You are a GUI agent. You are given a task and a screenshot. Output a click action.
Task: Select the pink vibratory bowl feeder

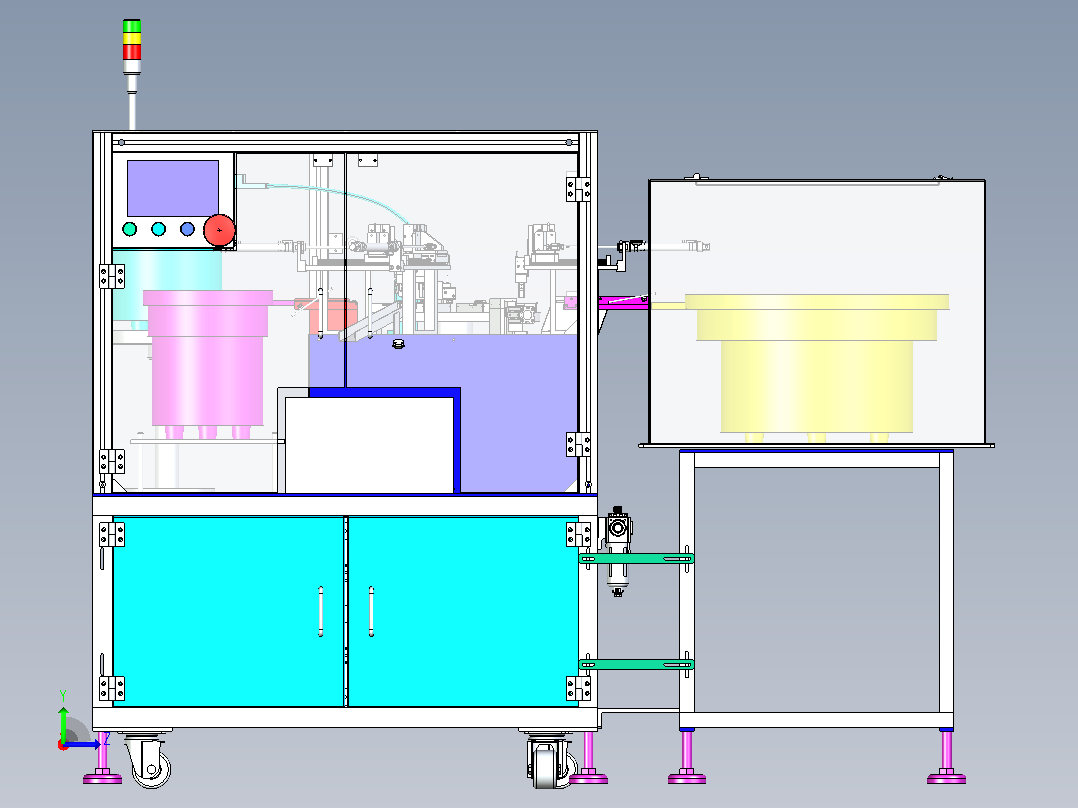[207, 363]
